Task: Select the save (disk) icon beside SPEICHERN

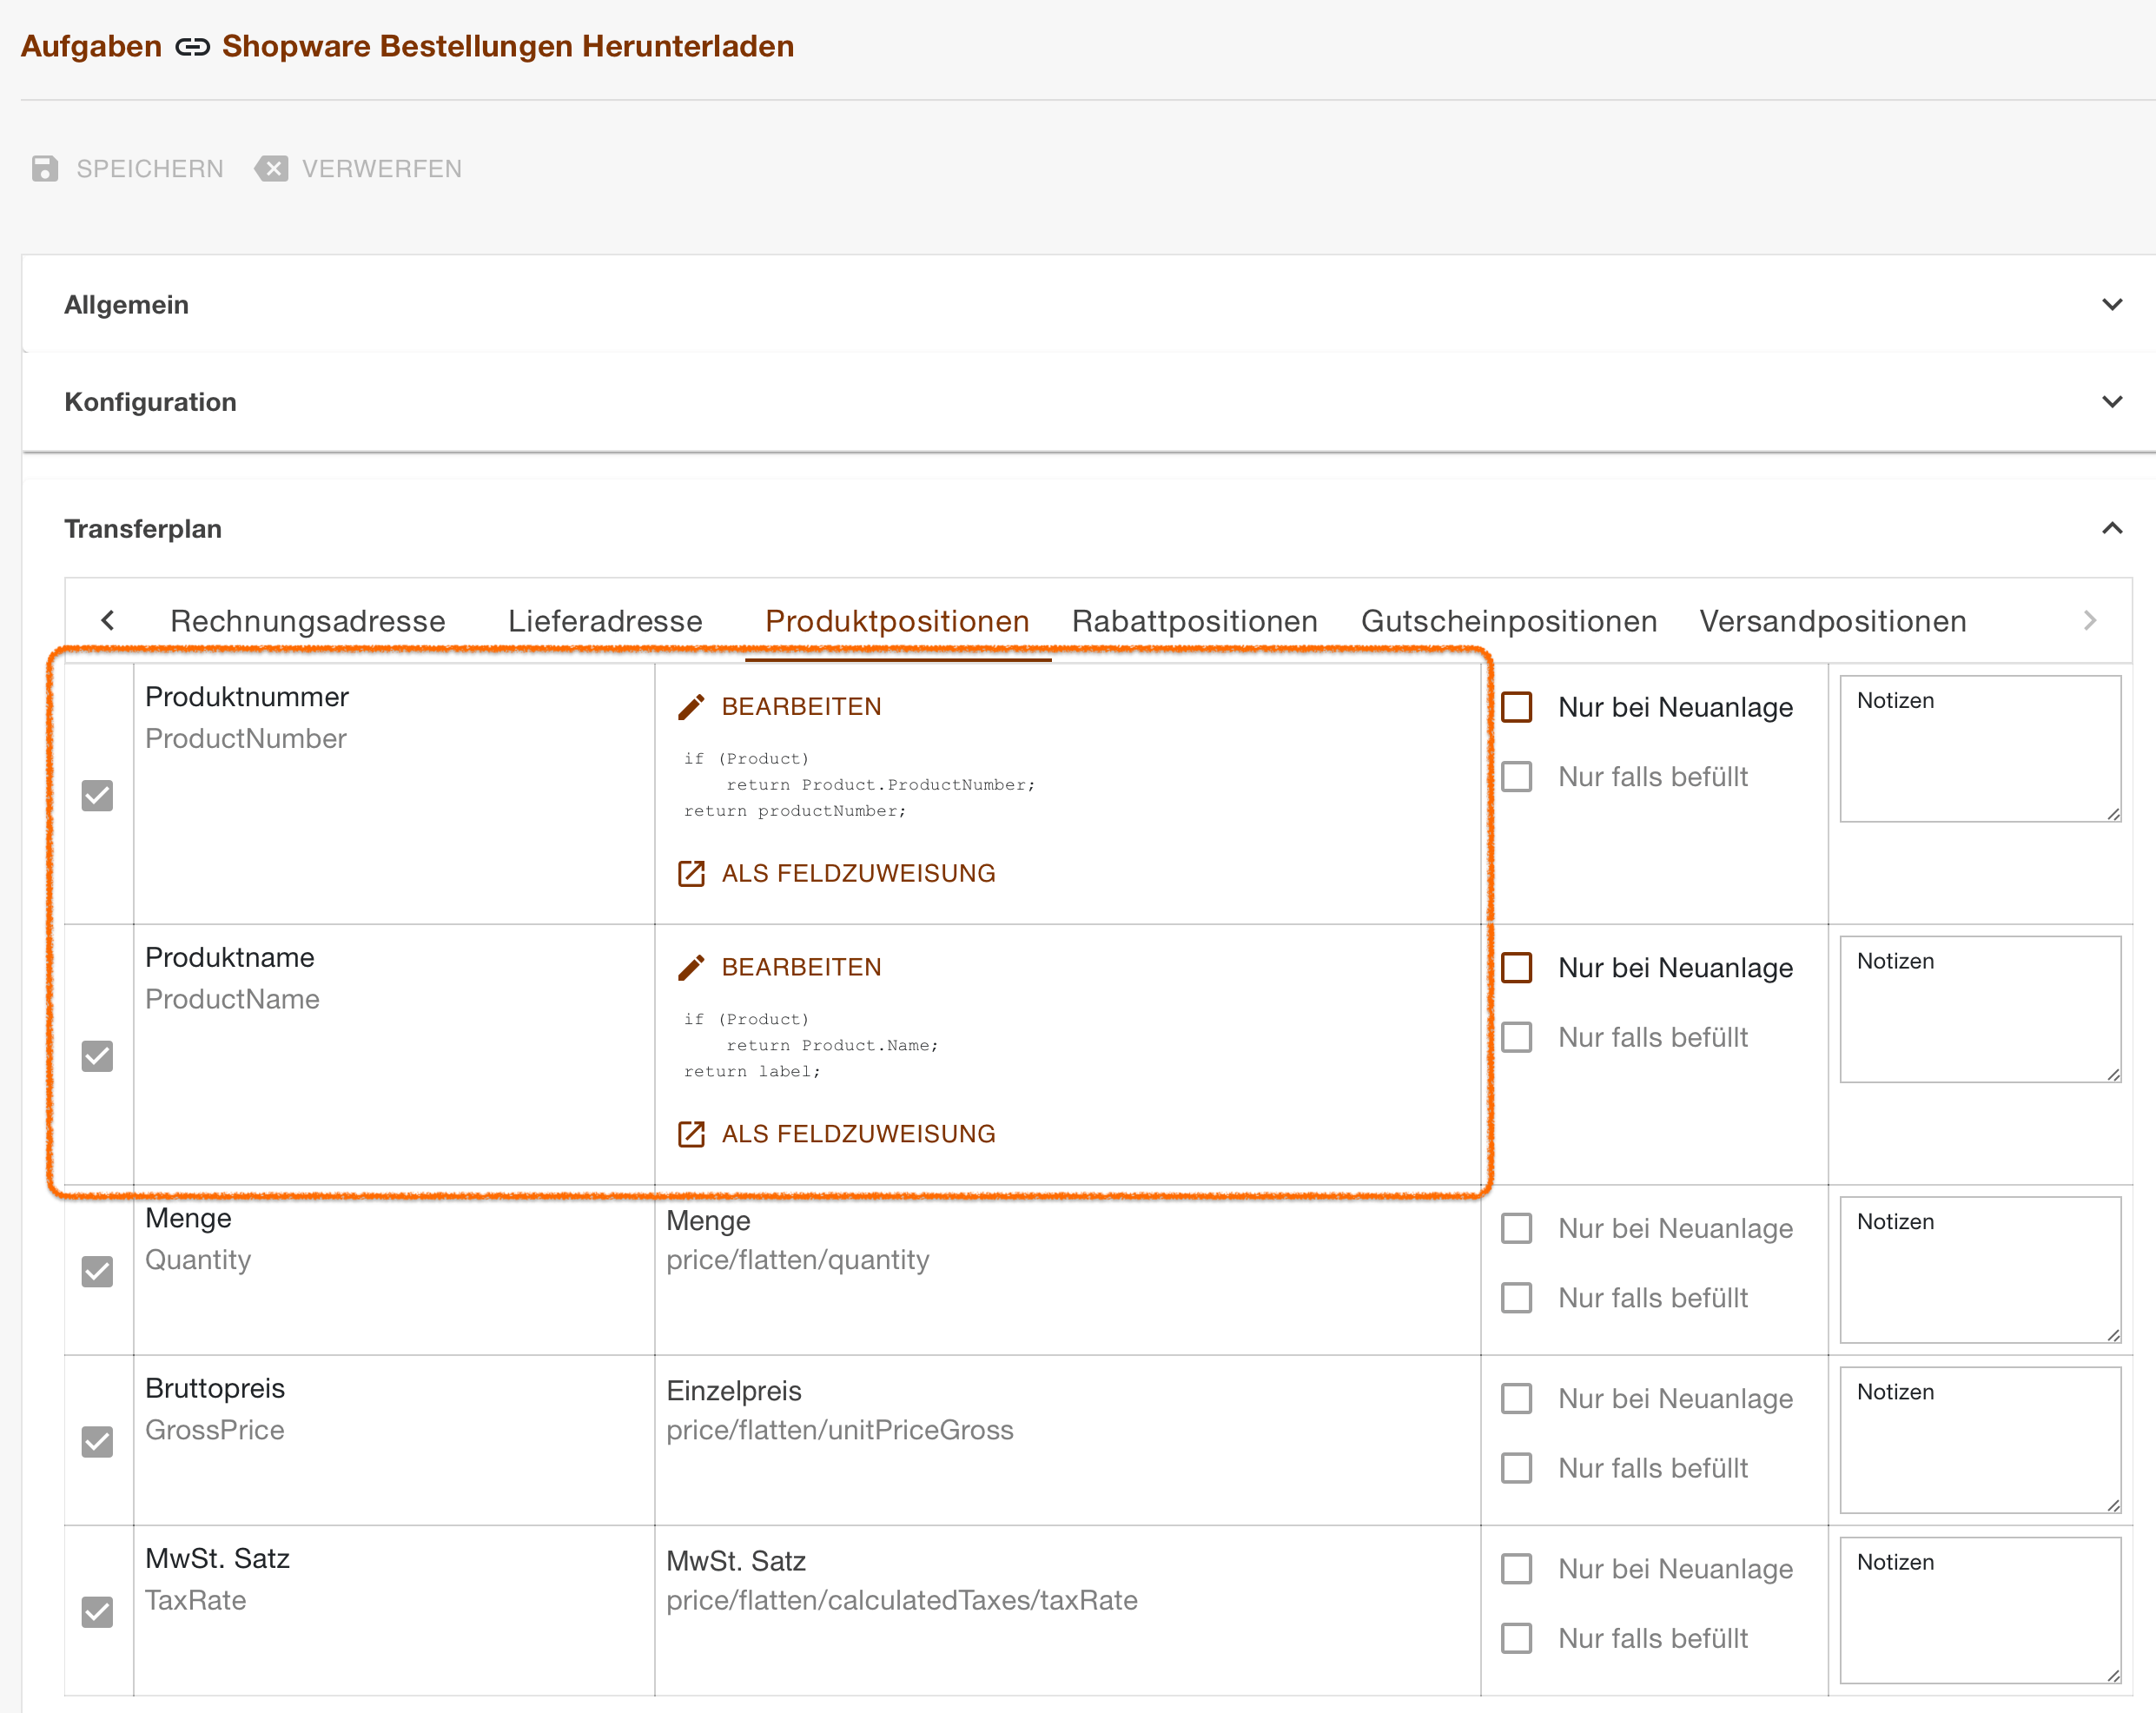Action: click(46, 168)
